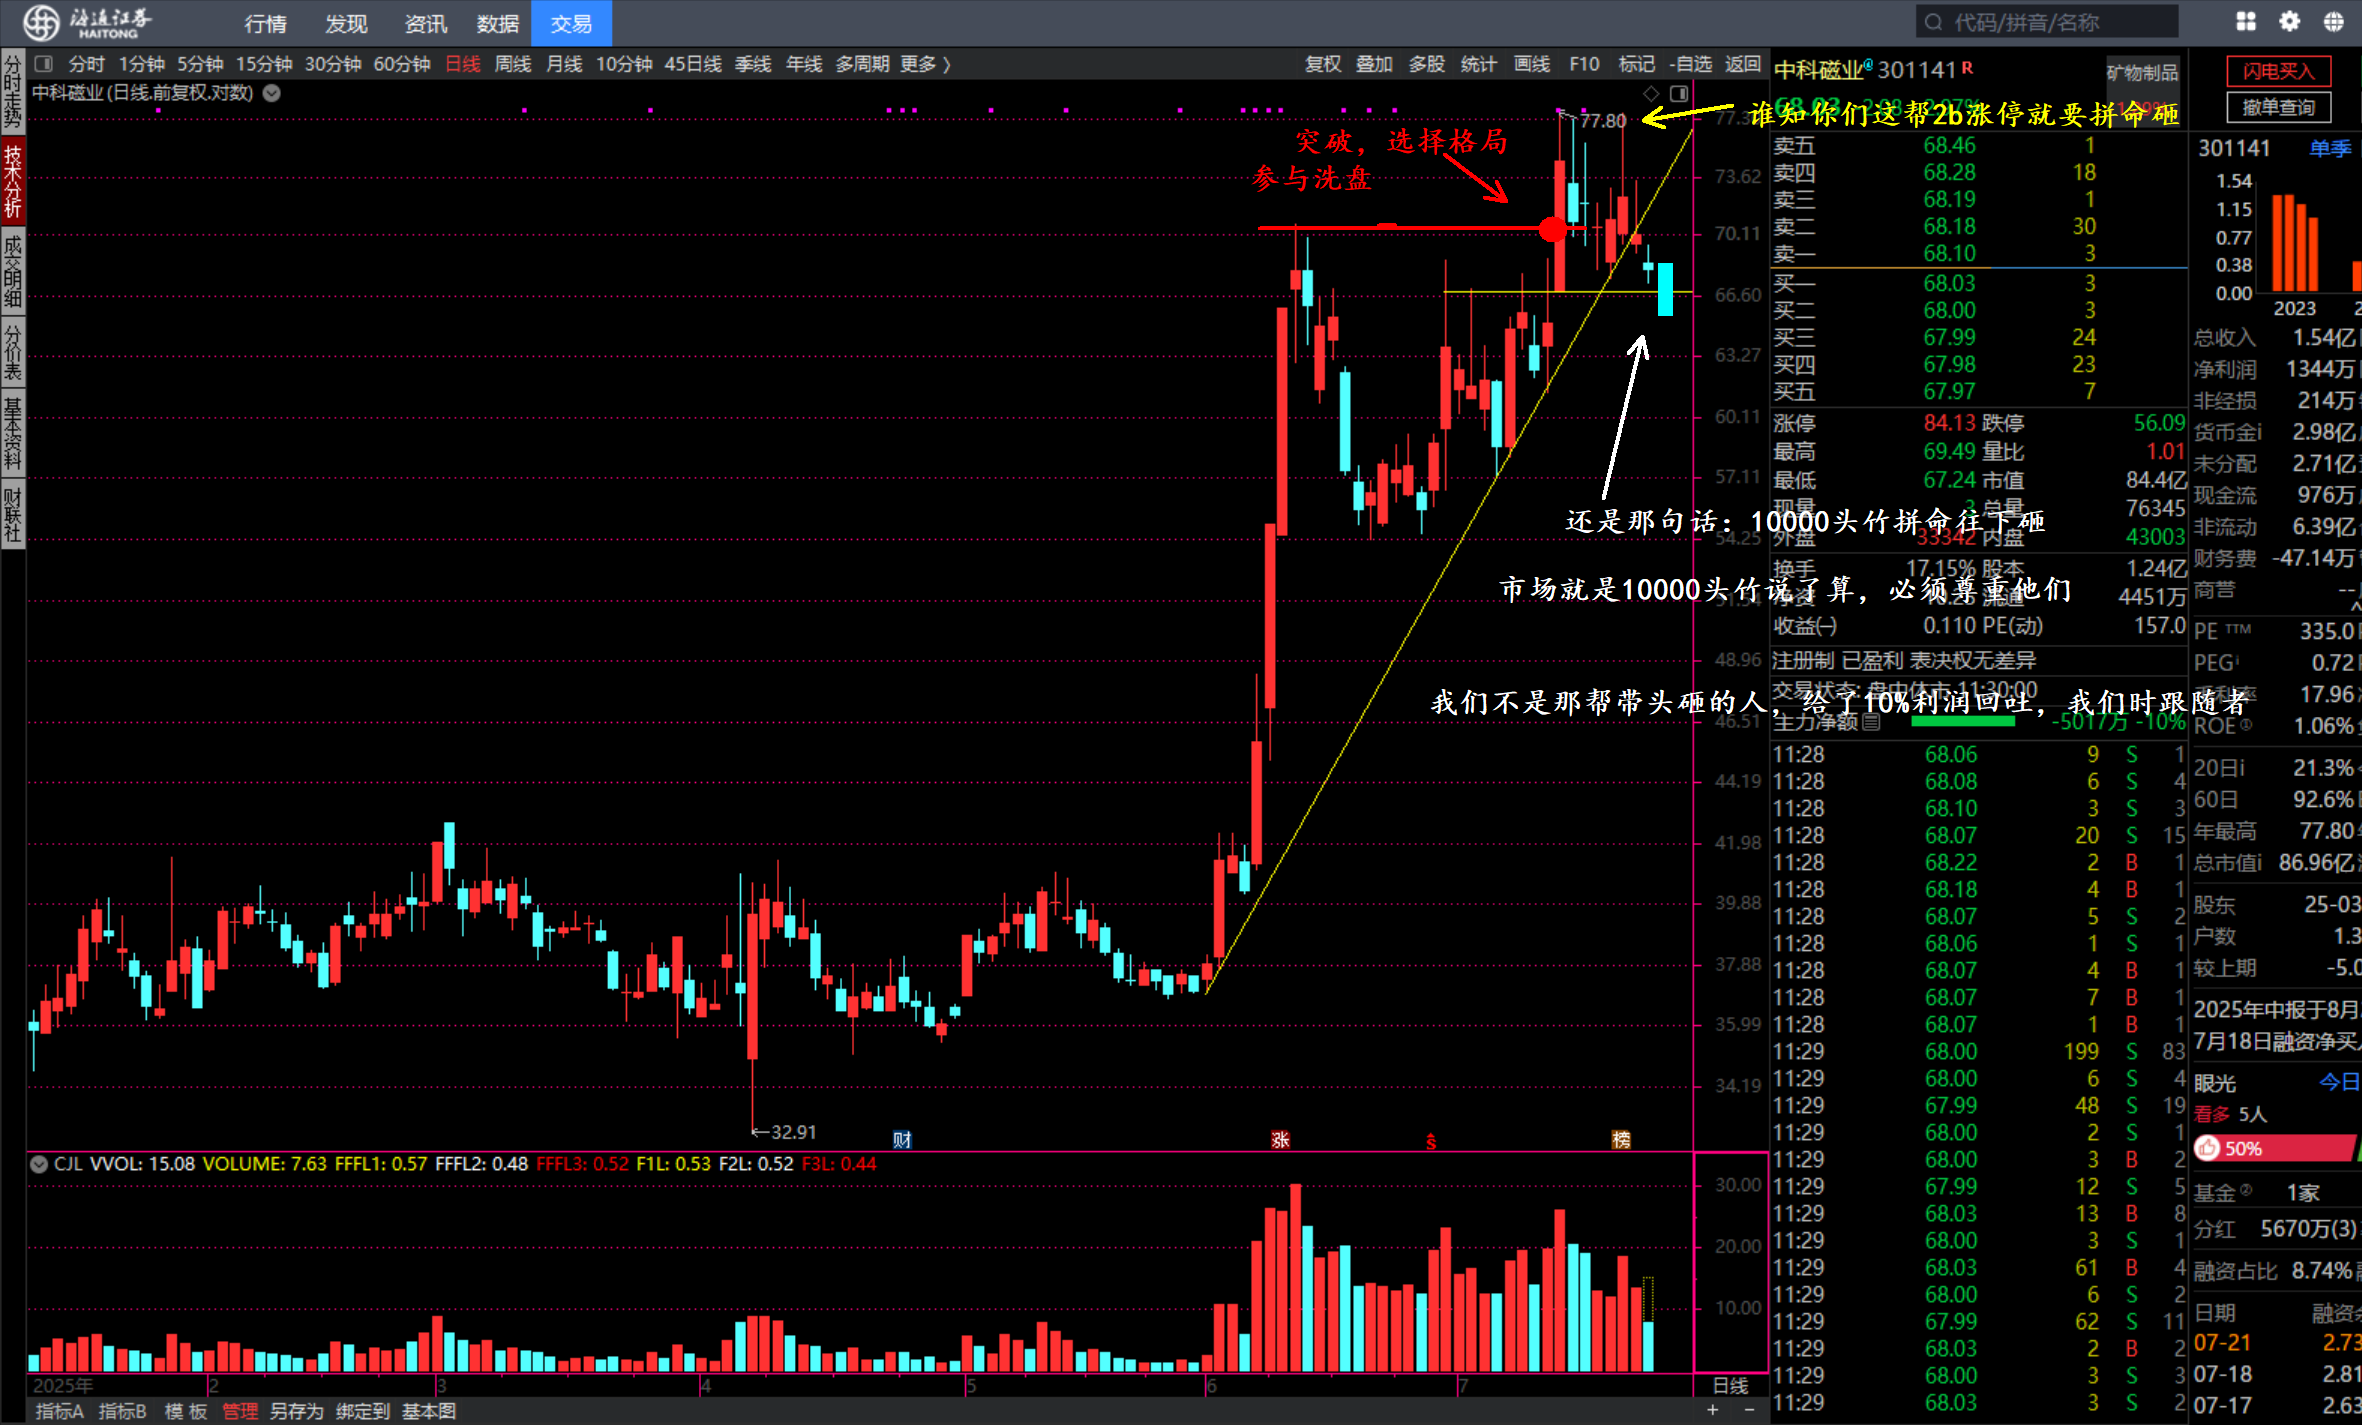
Task: Click the 管理 bottom tab
Action: pos(240,1411)
